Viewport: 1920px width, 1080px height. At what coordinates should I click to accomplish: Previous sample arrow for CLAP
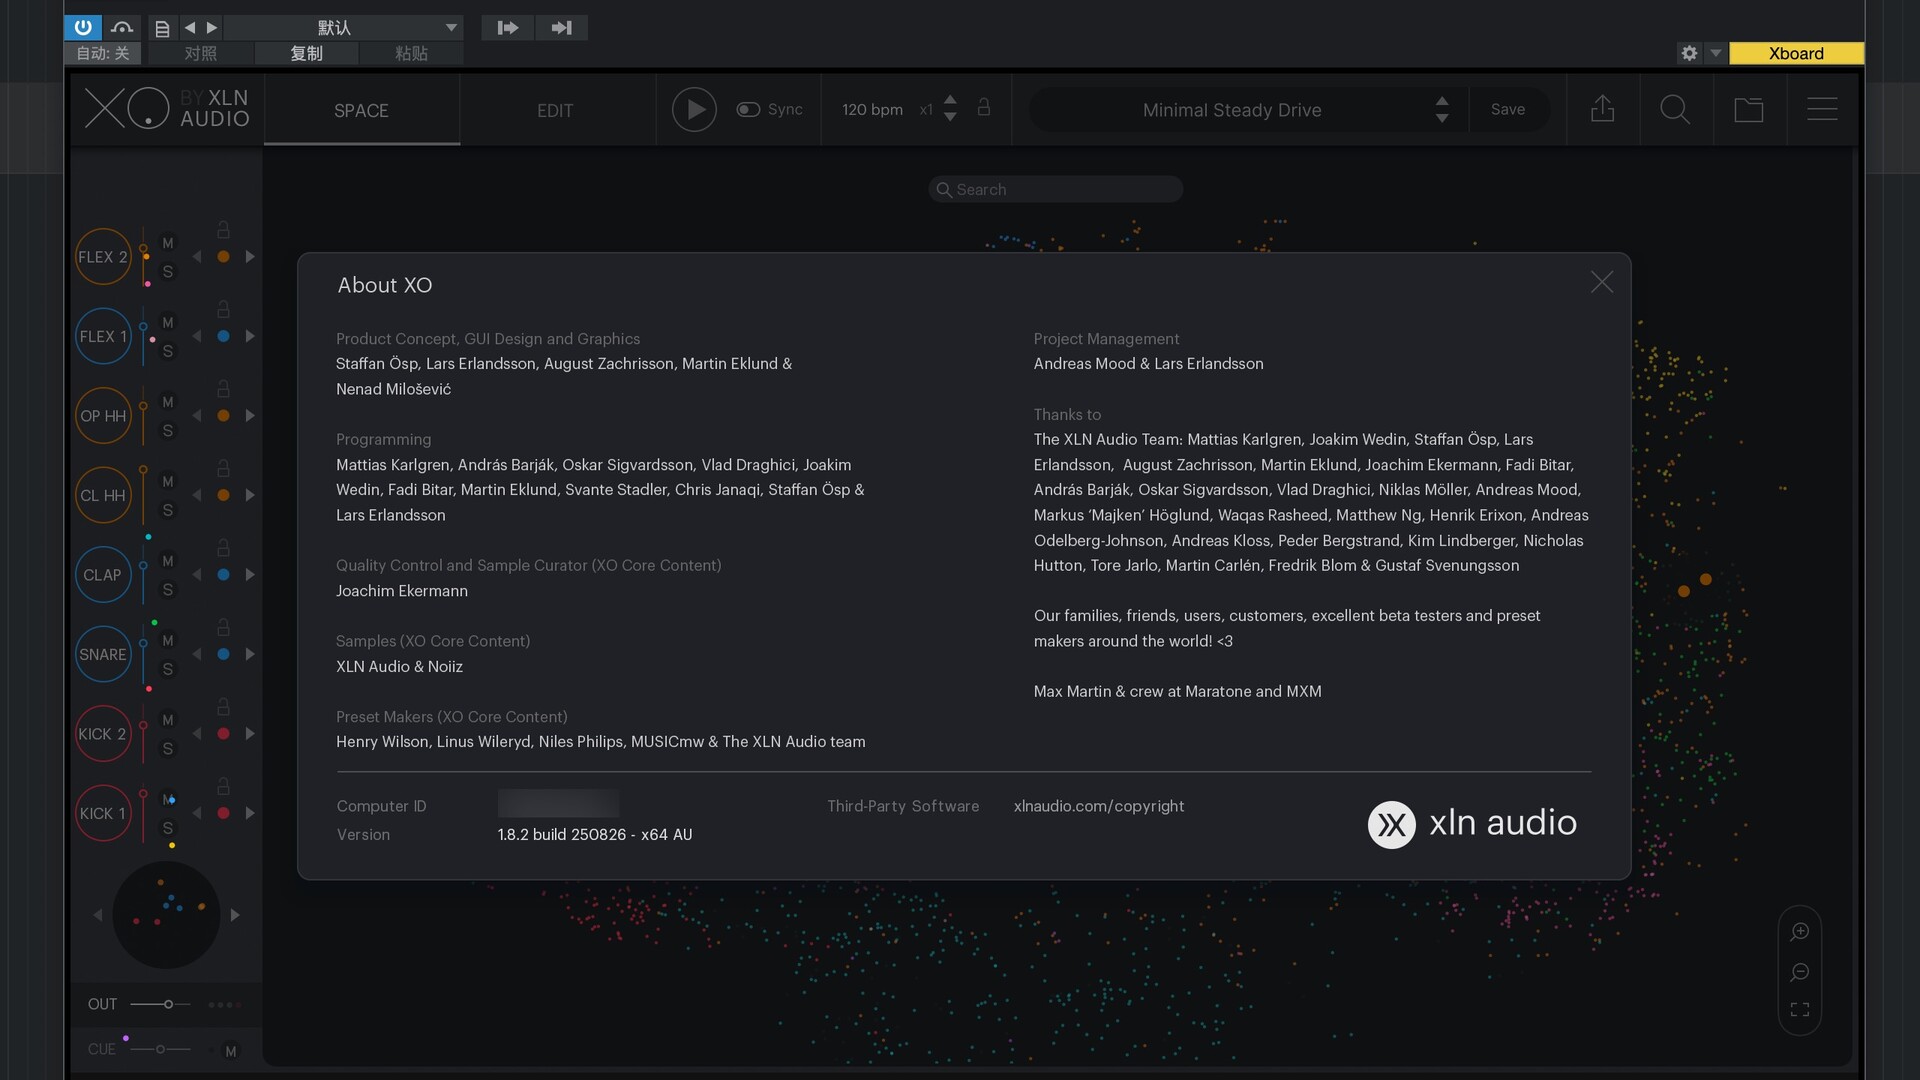[197, 575]
